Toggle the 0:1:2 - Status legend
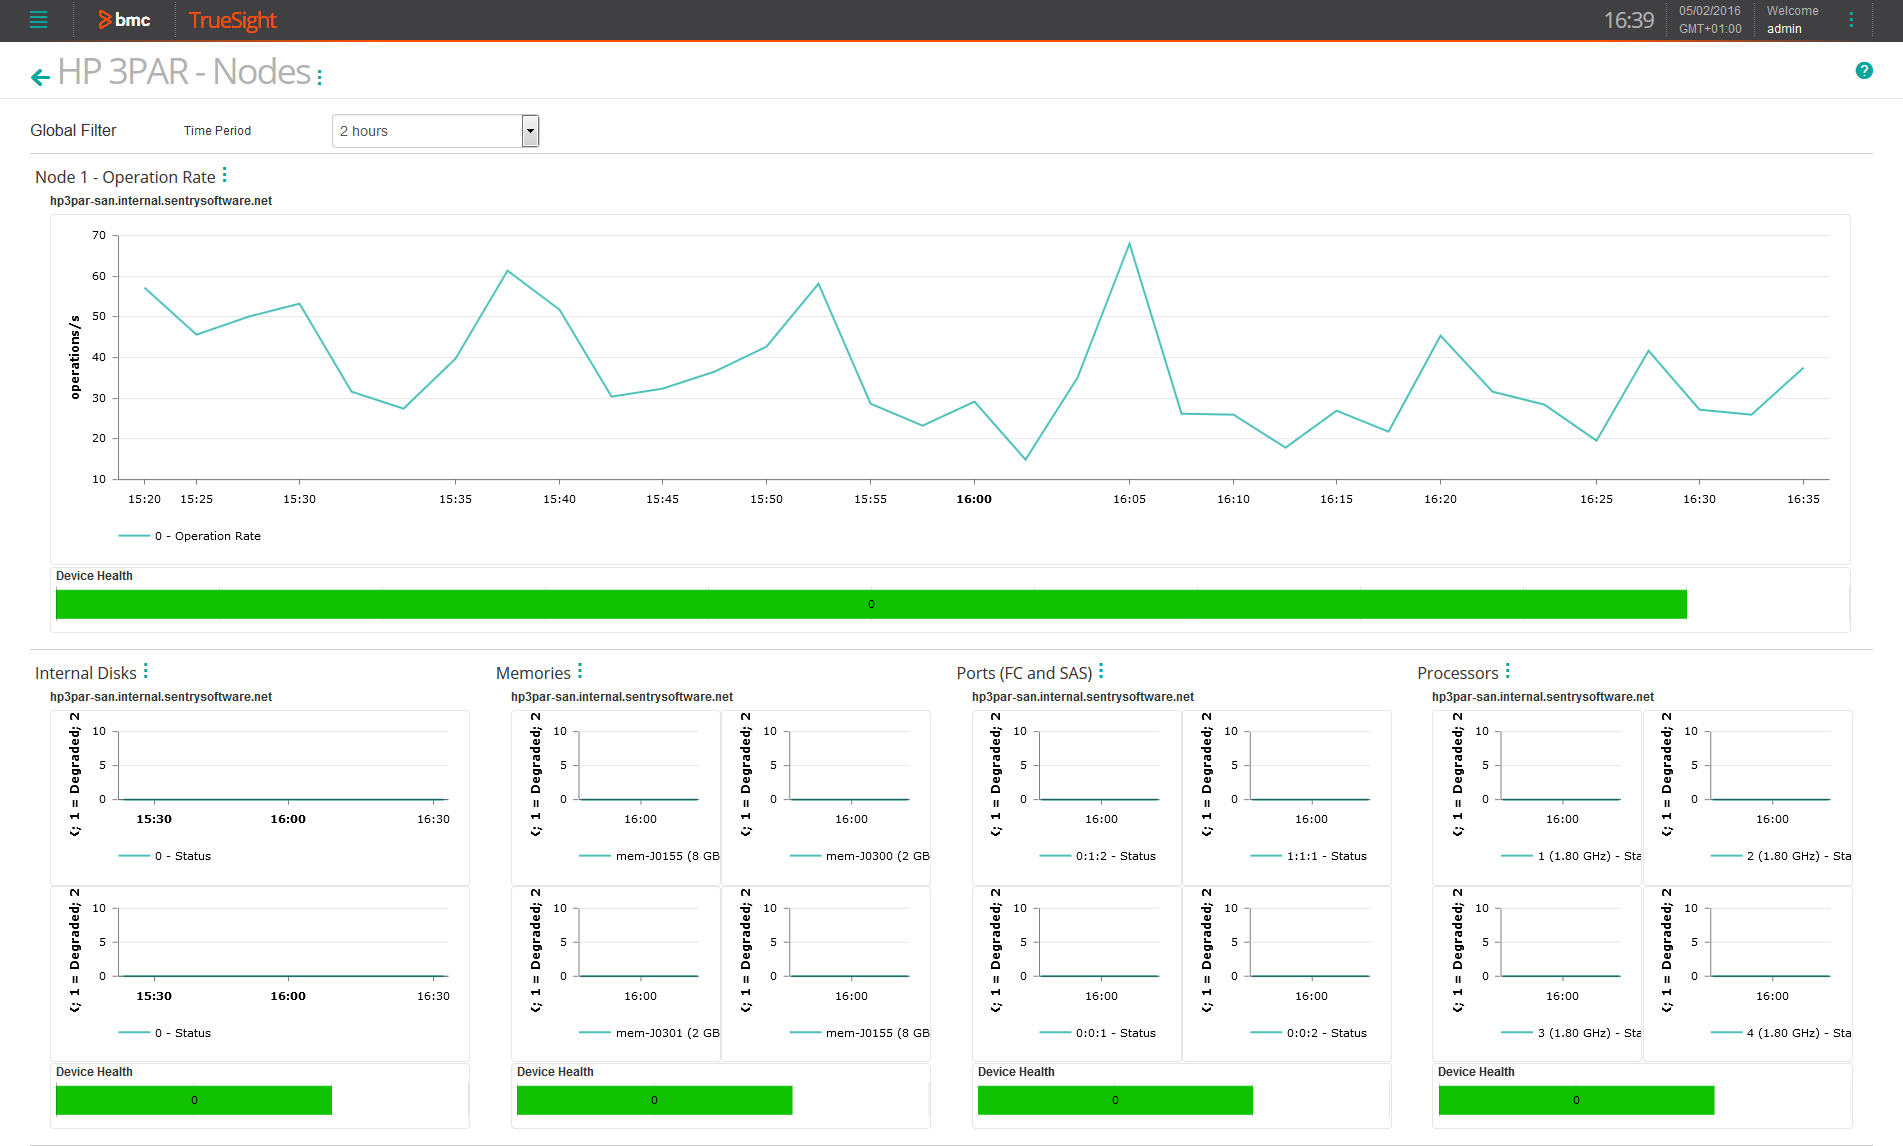The height and width of the screenshot is (1146, 1903). click(x=1098, y=856)
